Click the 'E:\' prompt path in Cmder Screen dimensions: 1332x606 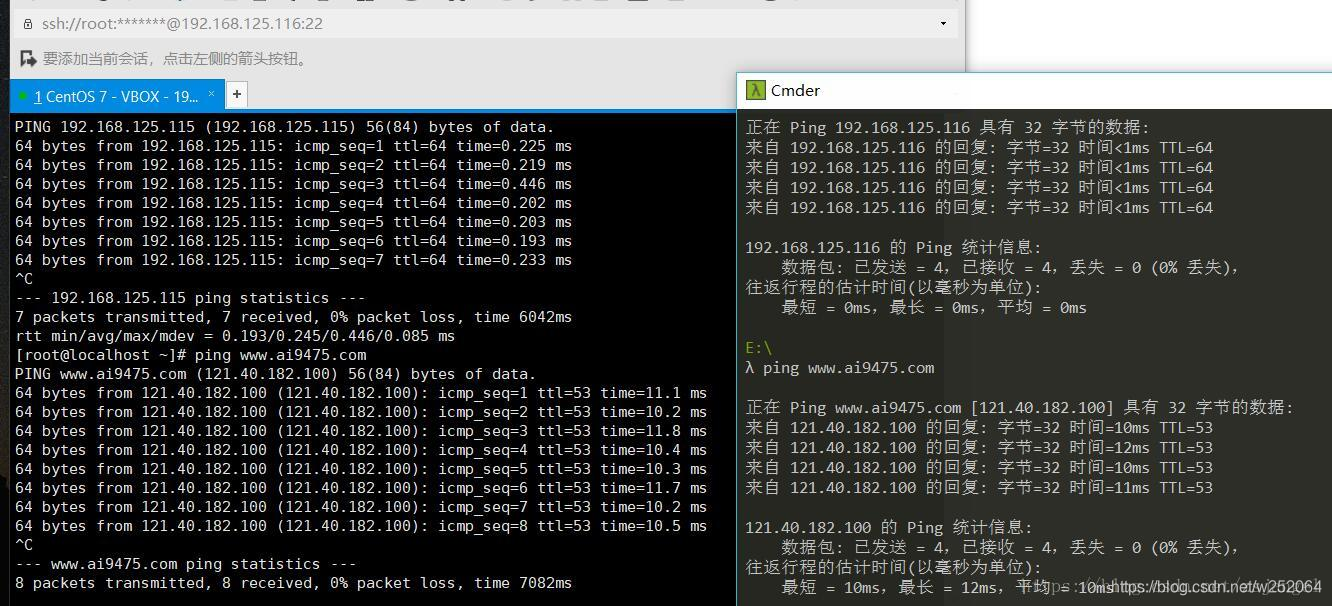[759, 348]
